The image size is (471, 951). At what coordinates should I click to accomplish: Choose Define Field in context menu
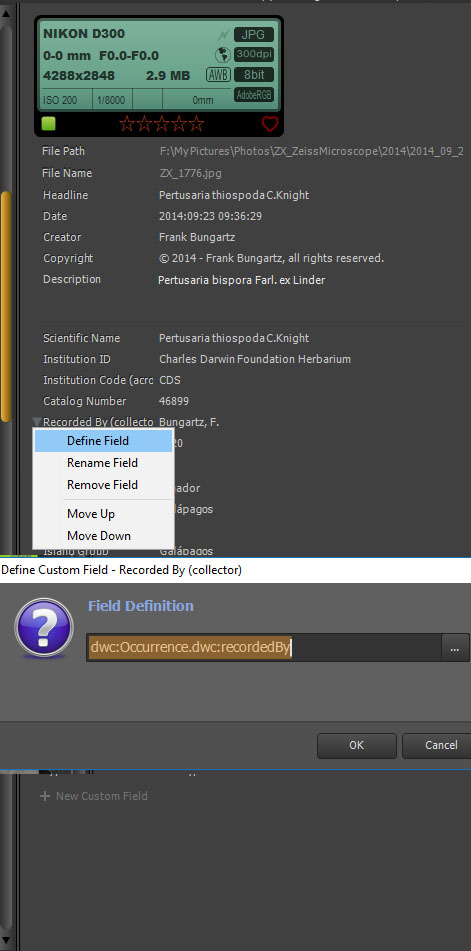[x=104, y=441]
